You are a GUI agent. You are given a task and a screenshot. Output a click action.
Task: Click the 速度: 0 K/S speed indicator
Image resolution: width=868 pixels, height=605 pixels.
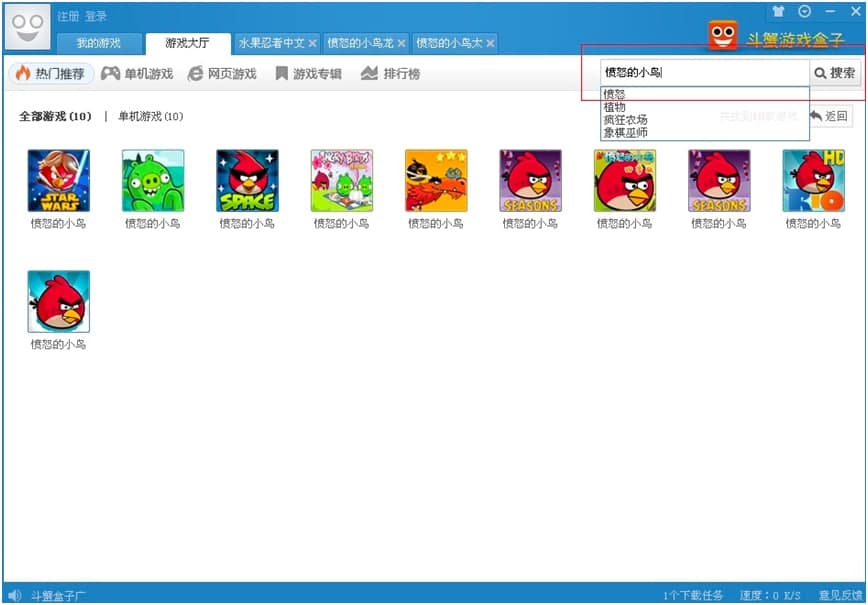770,596
